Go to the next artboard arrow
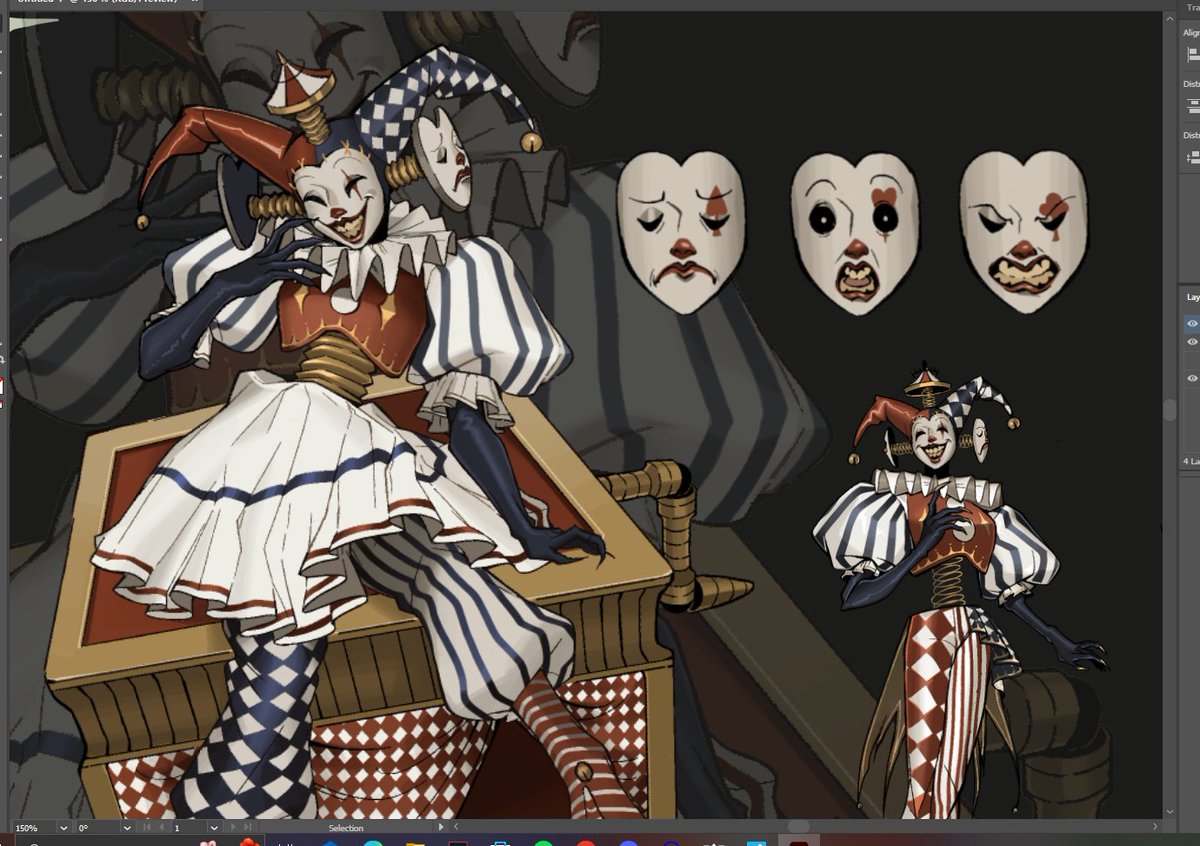The image size is (1200, 846). 234,828
